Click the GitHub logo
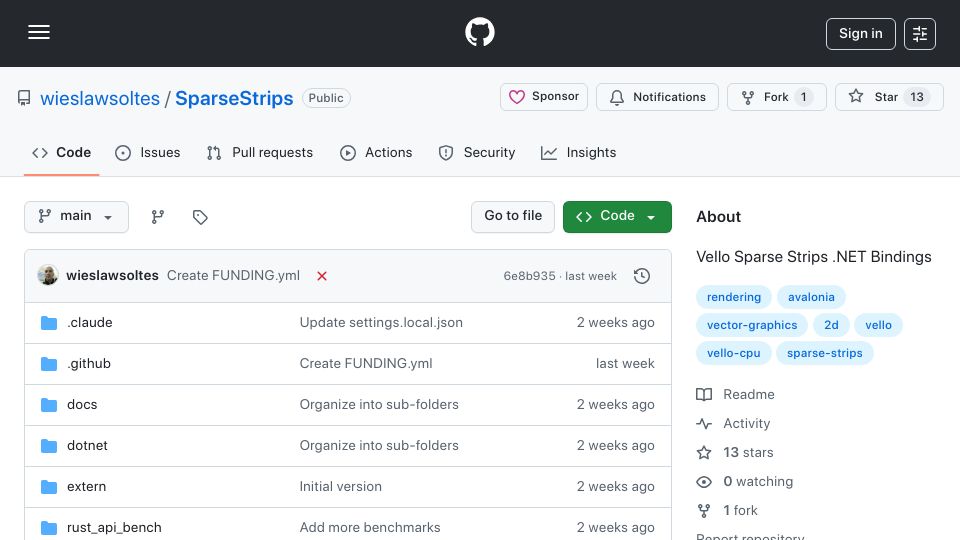The width and height of the screenshot is (960, 540). pos(479,32)
